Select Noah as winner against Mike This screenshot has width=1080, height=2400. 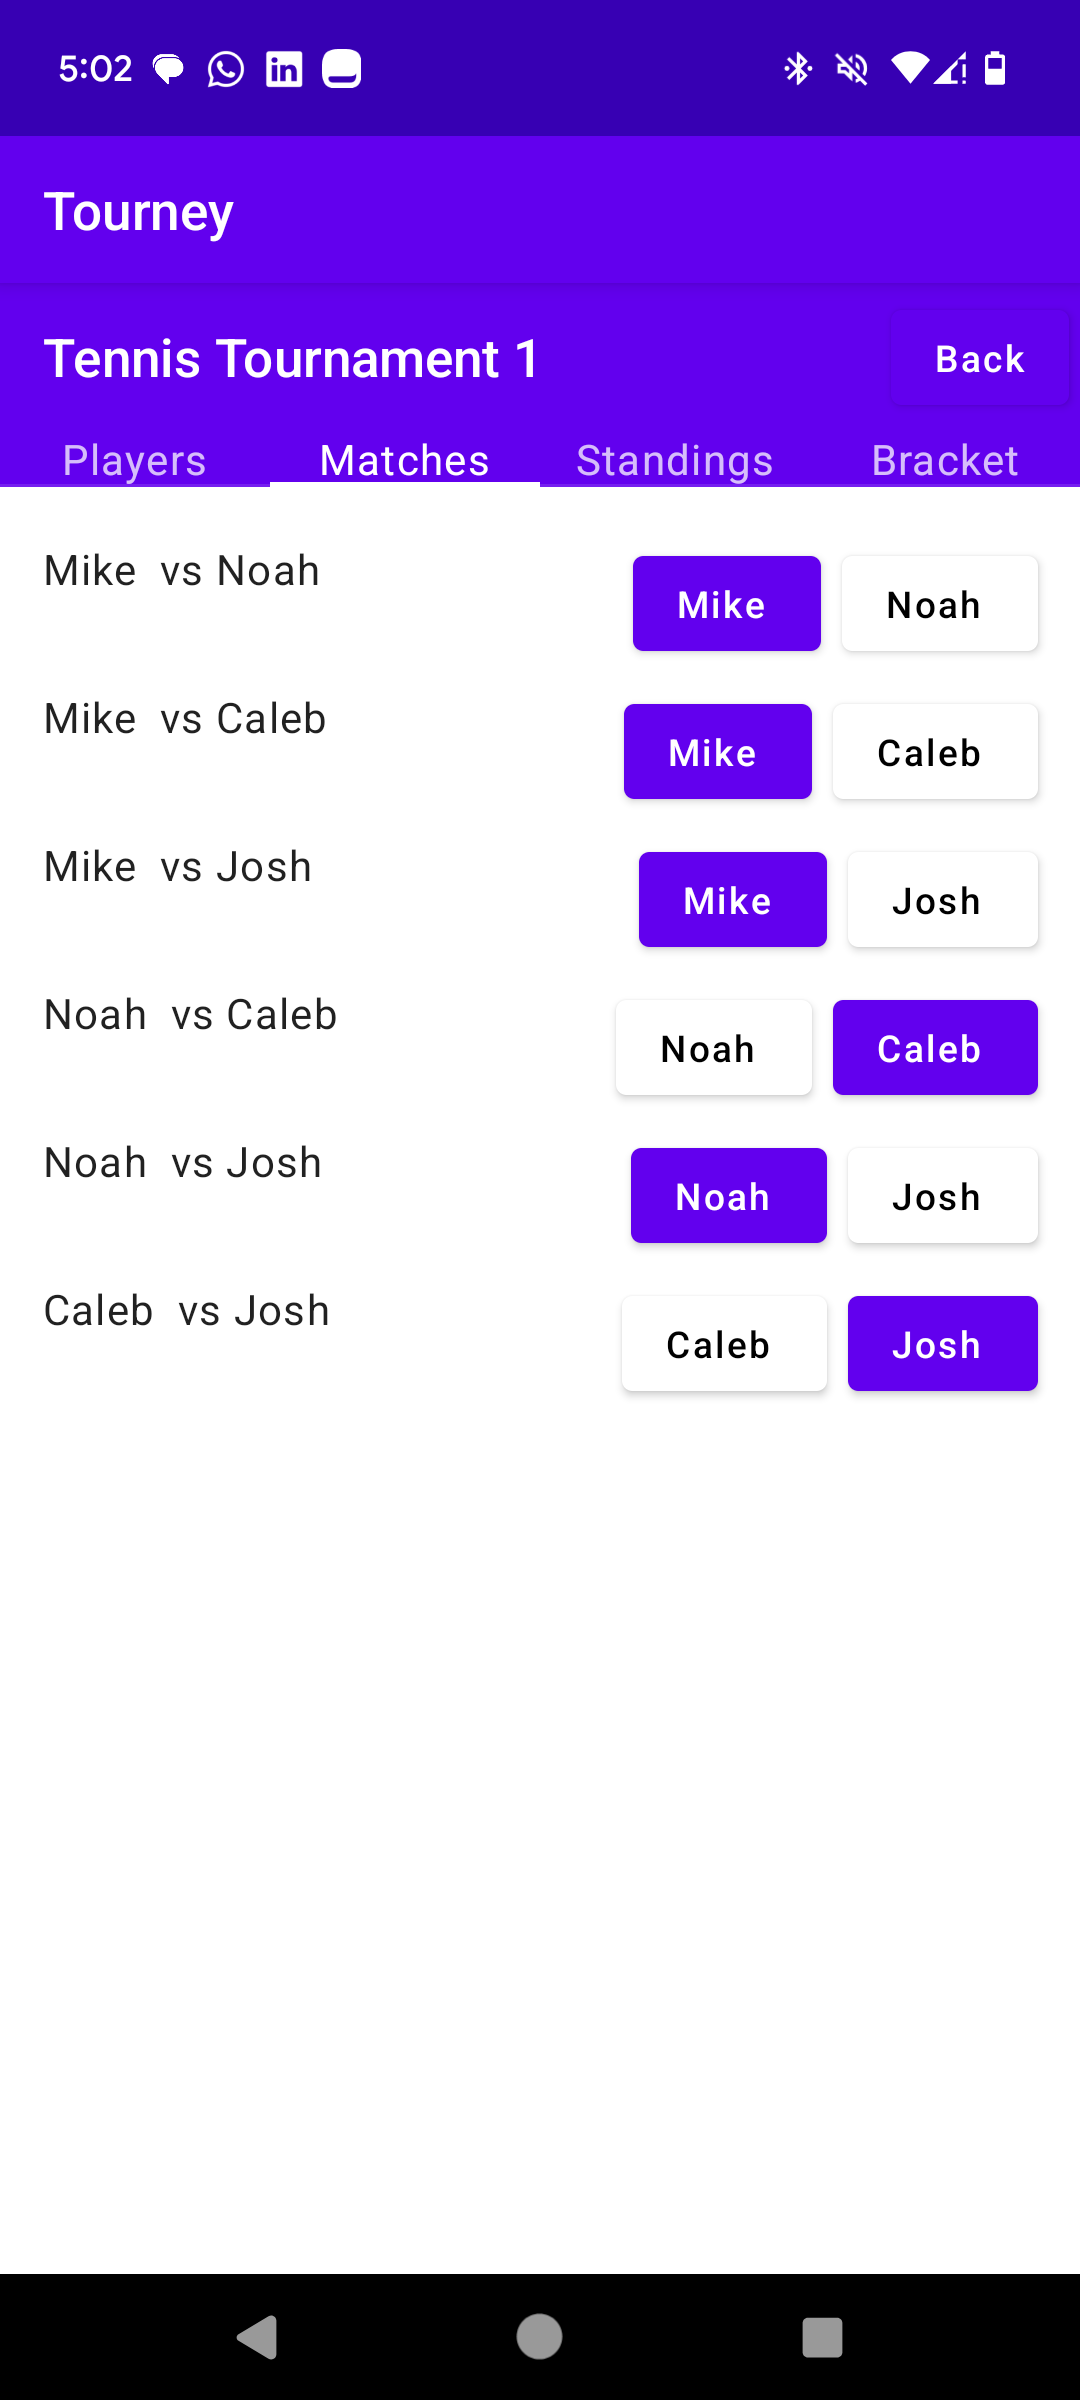point(939,604)
